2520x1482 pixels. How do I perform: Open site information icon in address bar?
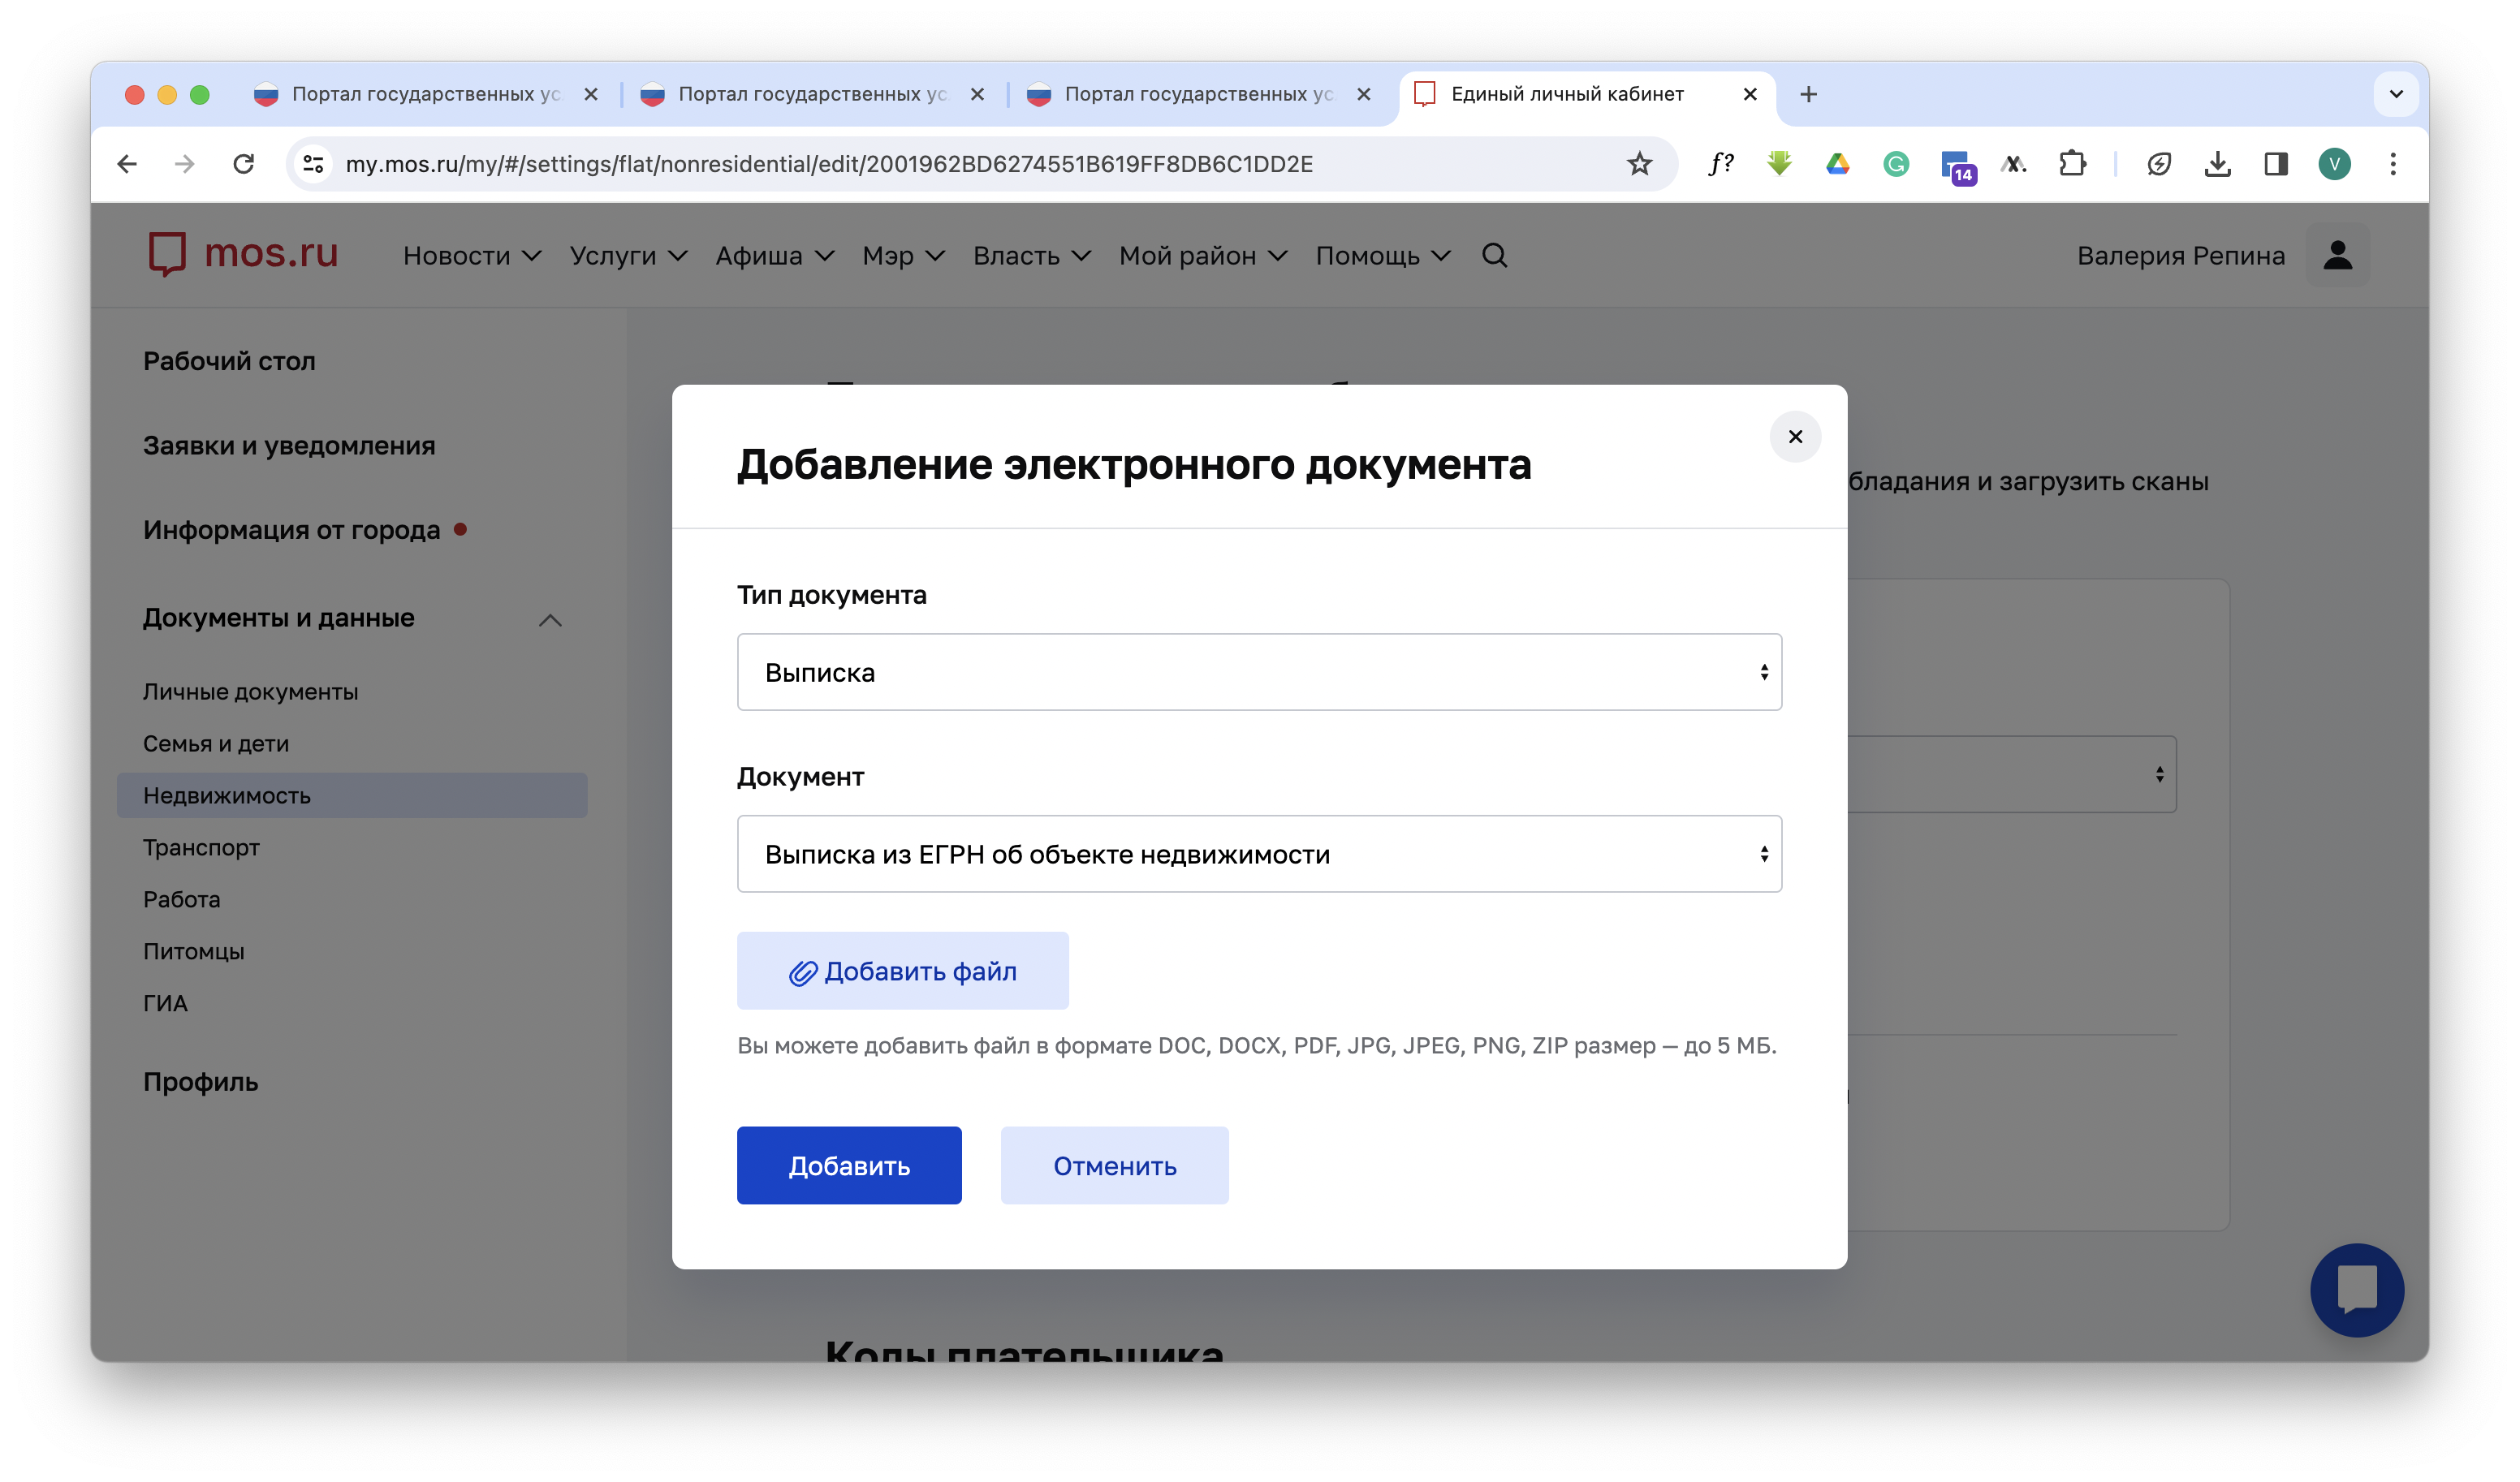tap(313, 164)
